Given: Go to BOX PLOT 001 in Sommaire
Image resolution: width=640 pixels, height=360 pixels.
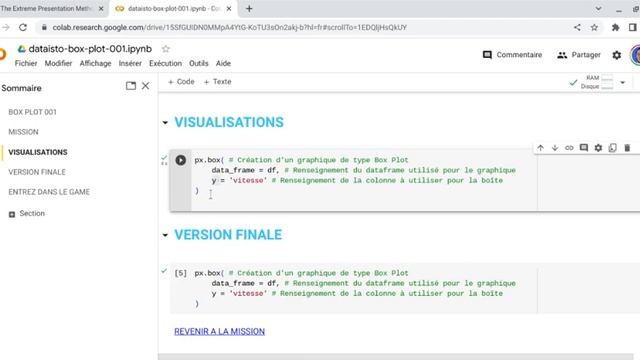Looking at the screenshot, I should coord(32,112).
